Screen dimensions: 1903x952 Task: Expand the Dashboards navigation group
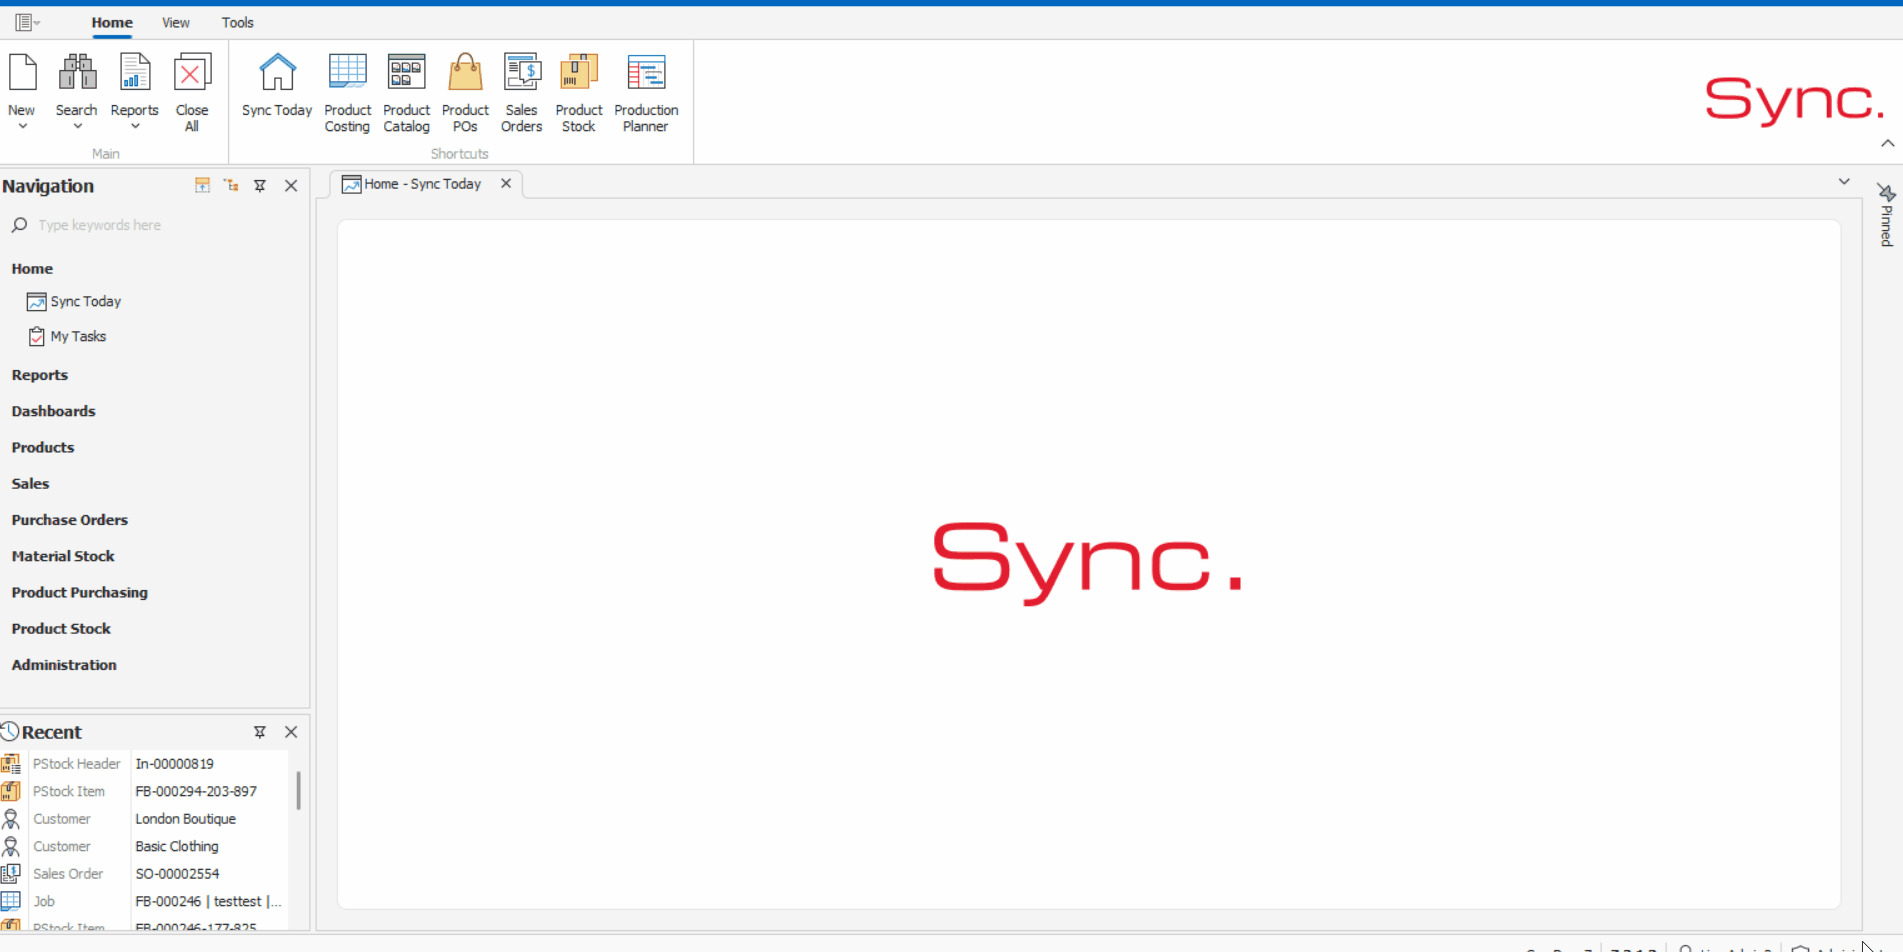[x=53, y=411]
